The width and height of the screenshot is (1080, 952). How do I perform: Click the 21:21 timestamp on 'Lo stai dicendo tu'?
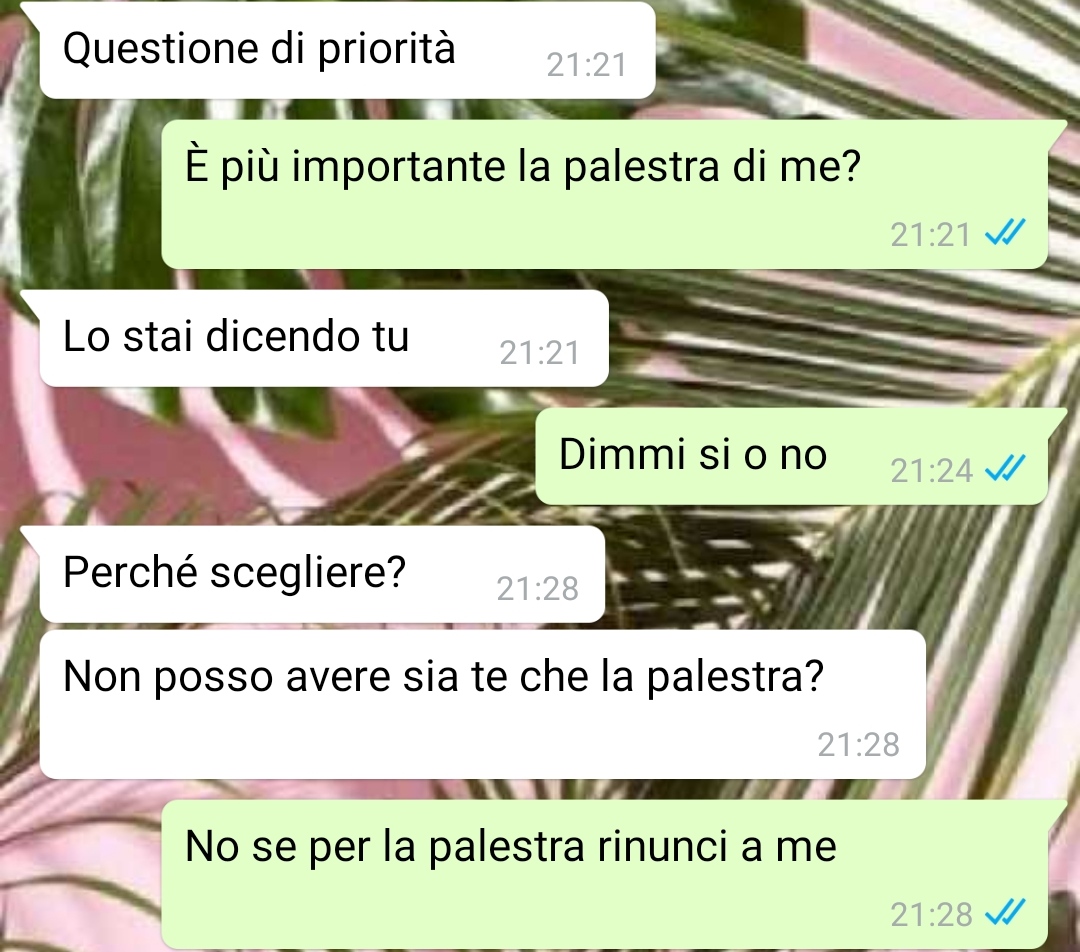[x=539, y=353]
